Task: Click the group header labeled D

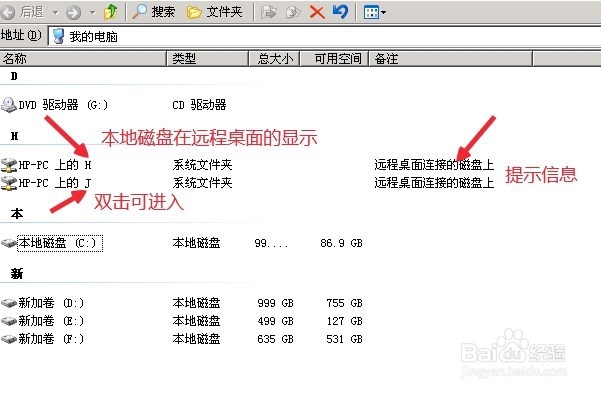Action: pyautogui.click(x=14, y=76)
